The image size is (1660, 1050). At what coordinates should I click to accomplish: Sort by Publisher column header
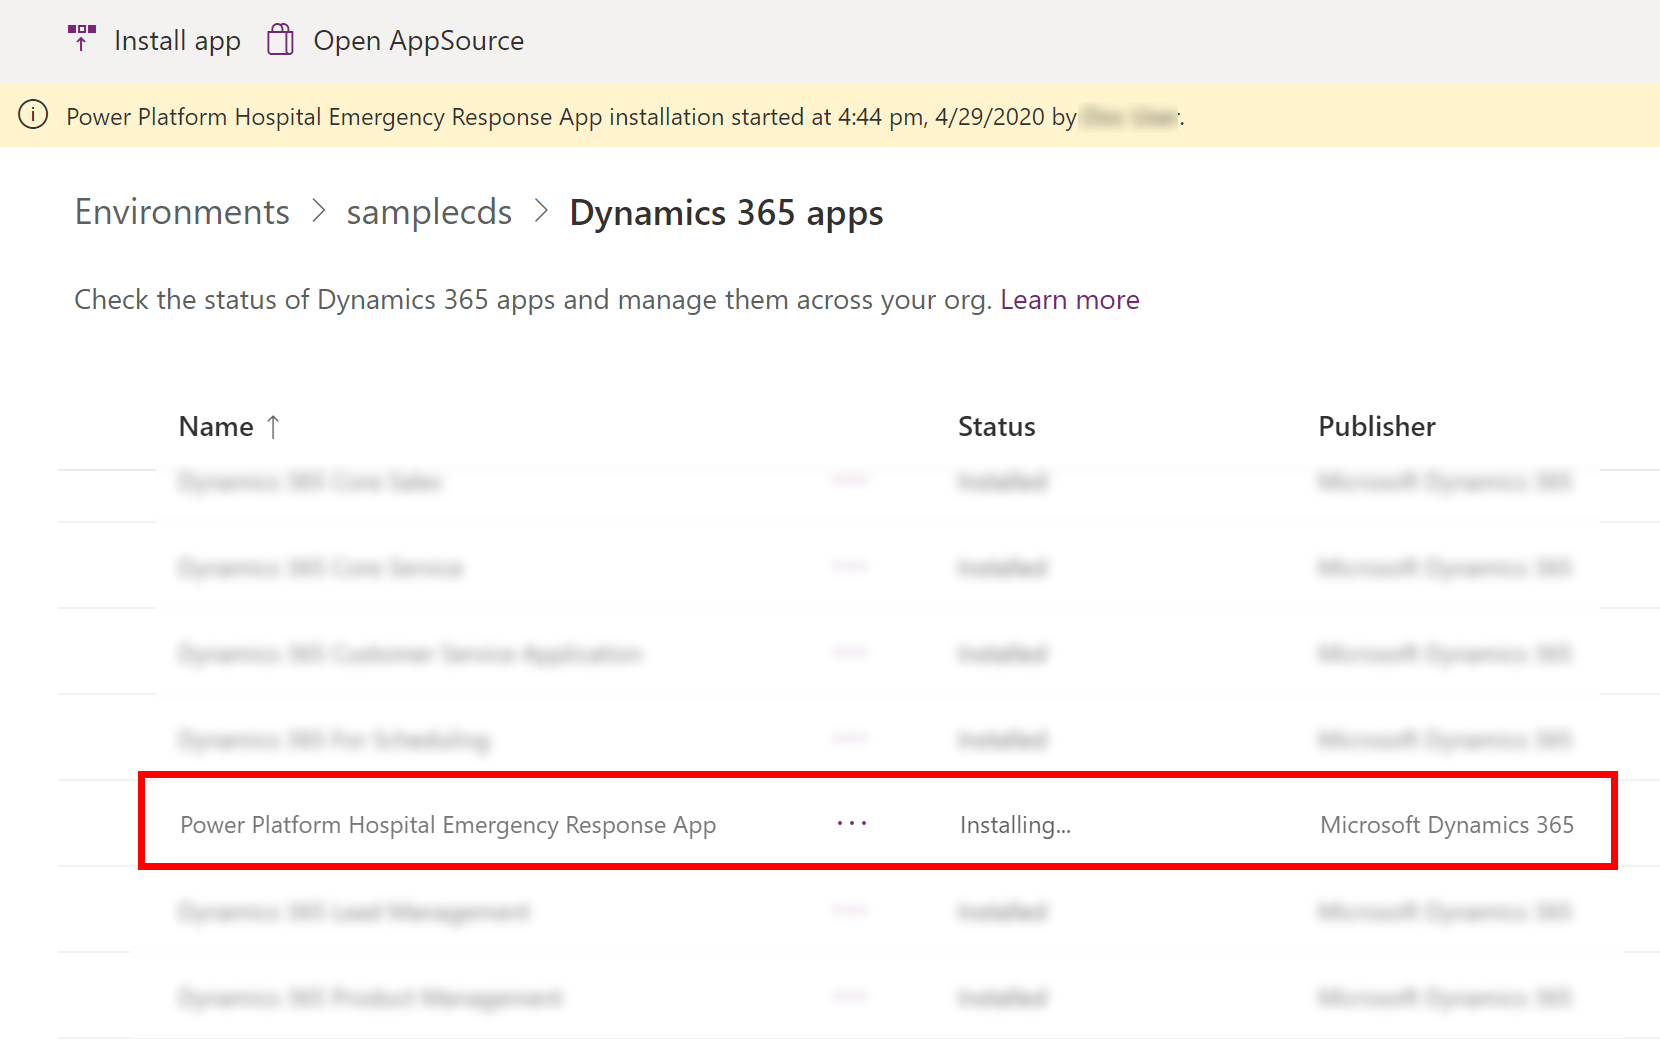[x=1377, y=427]
